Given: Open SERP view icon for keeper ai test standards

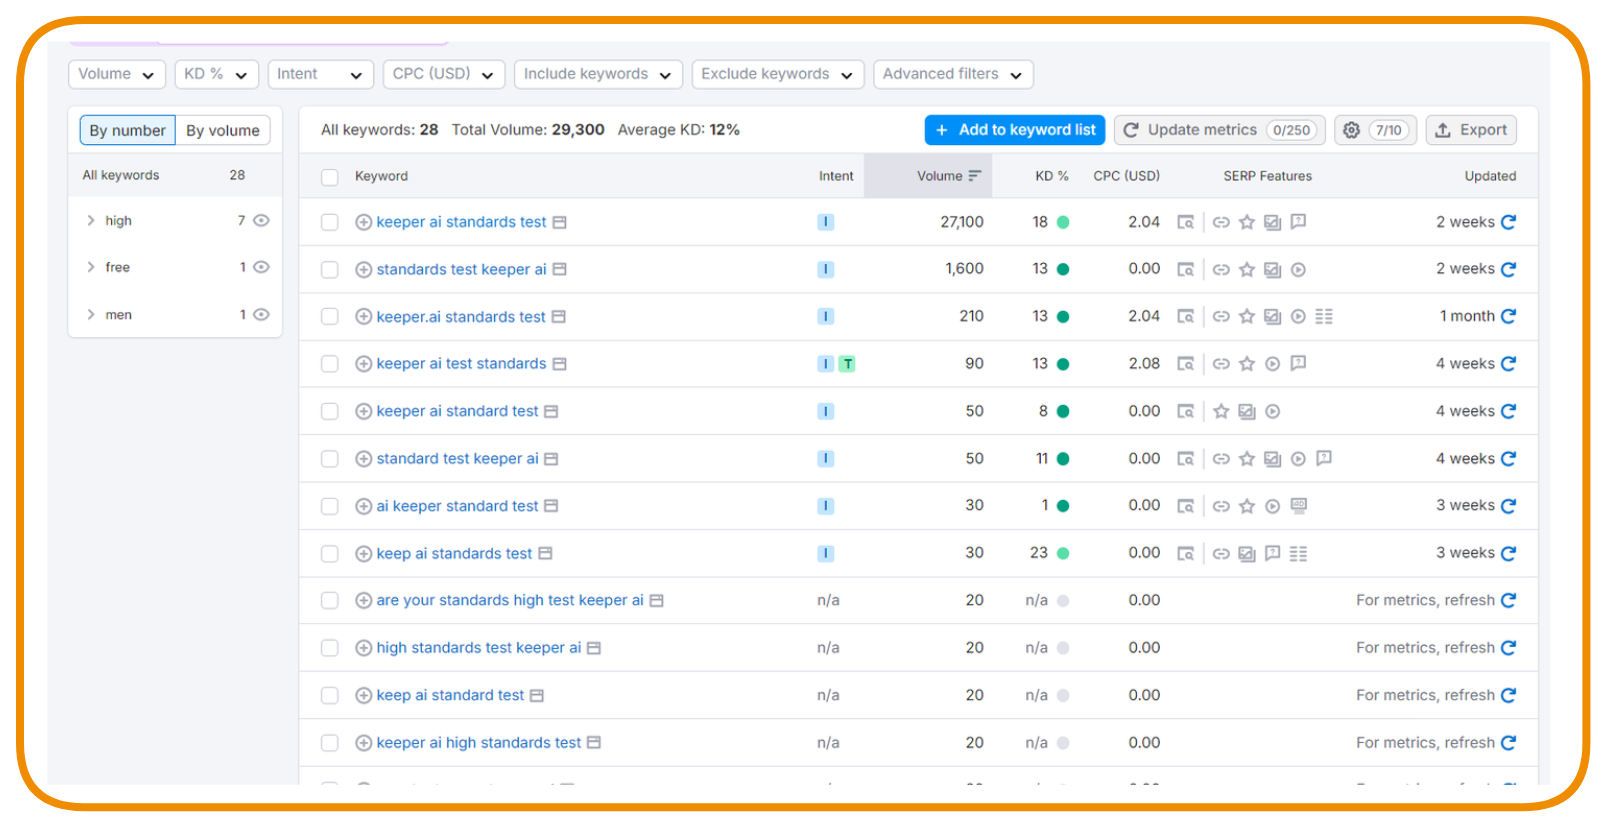Looking at the screenshot, I should 560,364.
